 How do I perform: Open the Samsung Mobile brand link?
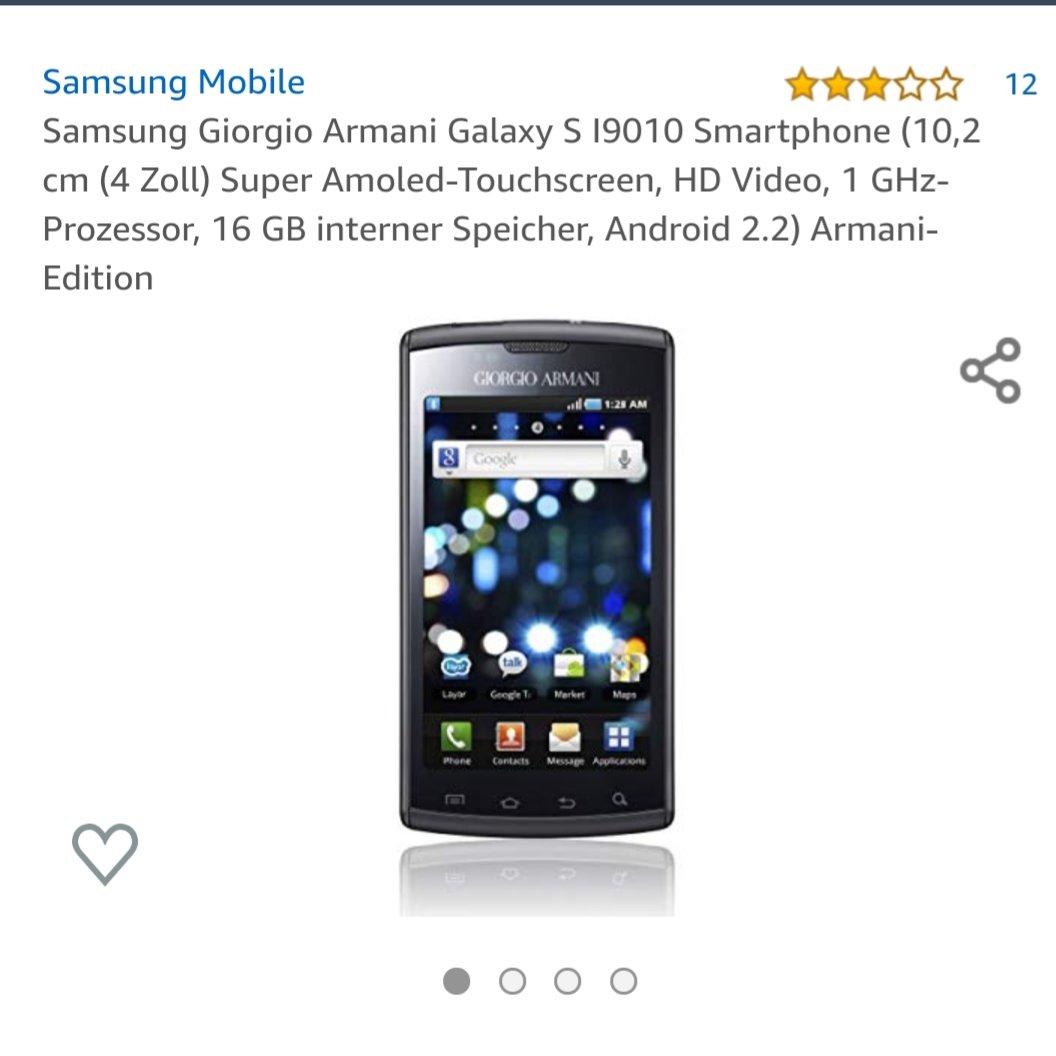tap(174, 82)
